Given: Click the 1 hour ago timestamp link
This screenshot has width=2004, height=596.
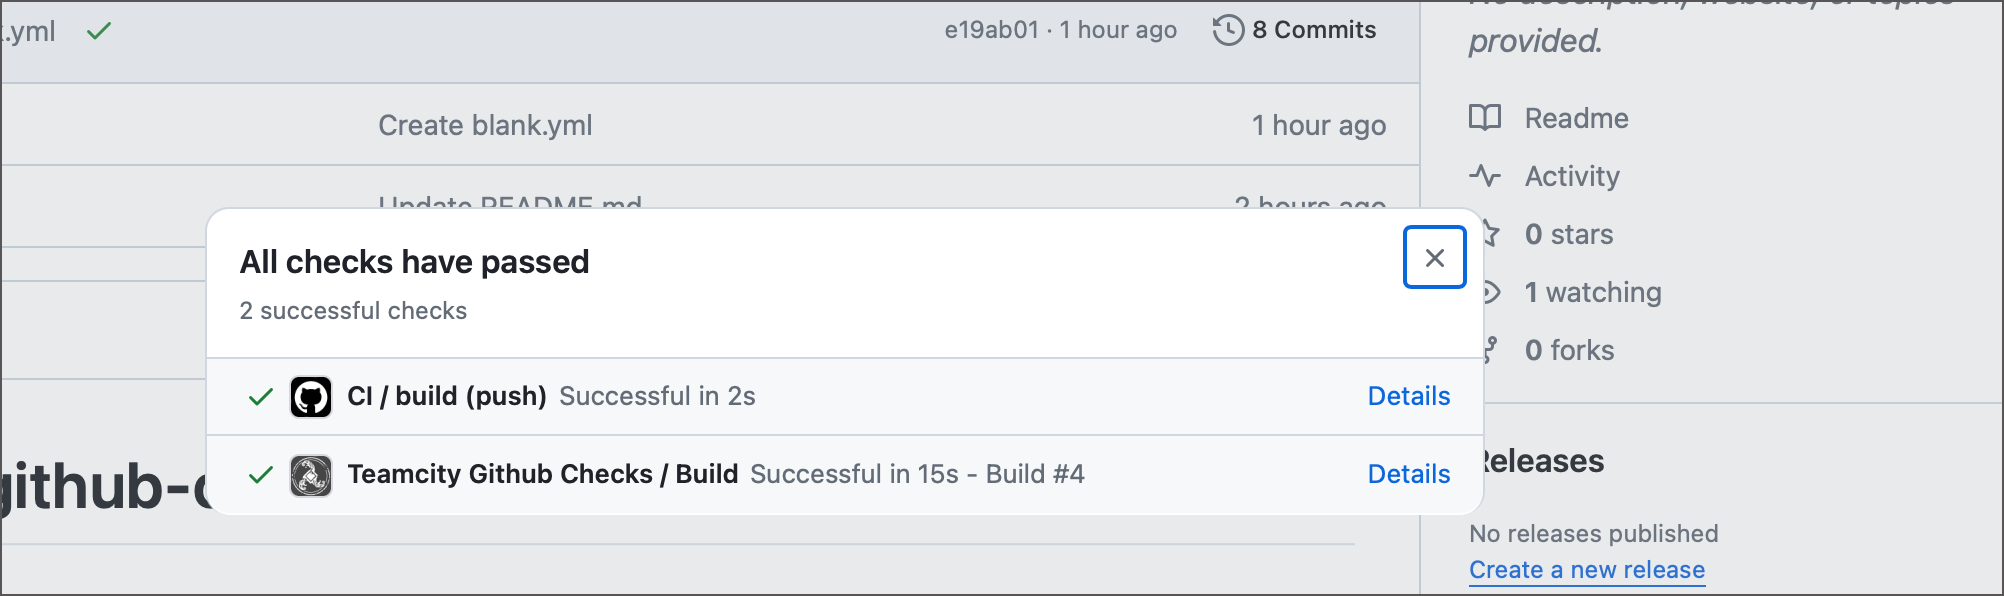Looking at the screenshot, I should (1117, 29).
